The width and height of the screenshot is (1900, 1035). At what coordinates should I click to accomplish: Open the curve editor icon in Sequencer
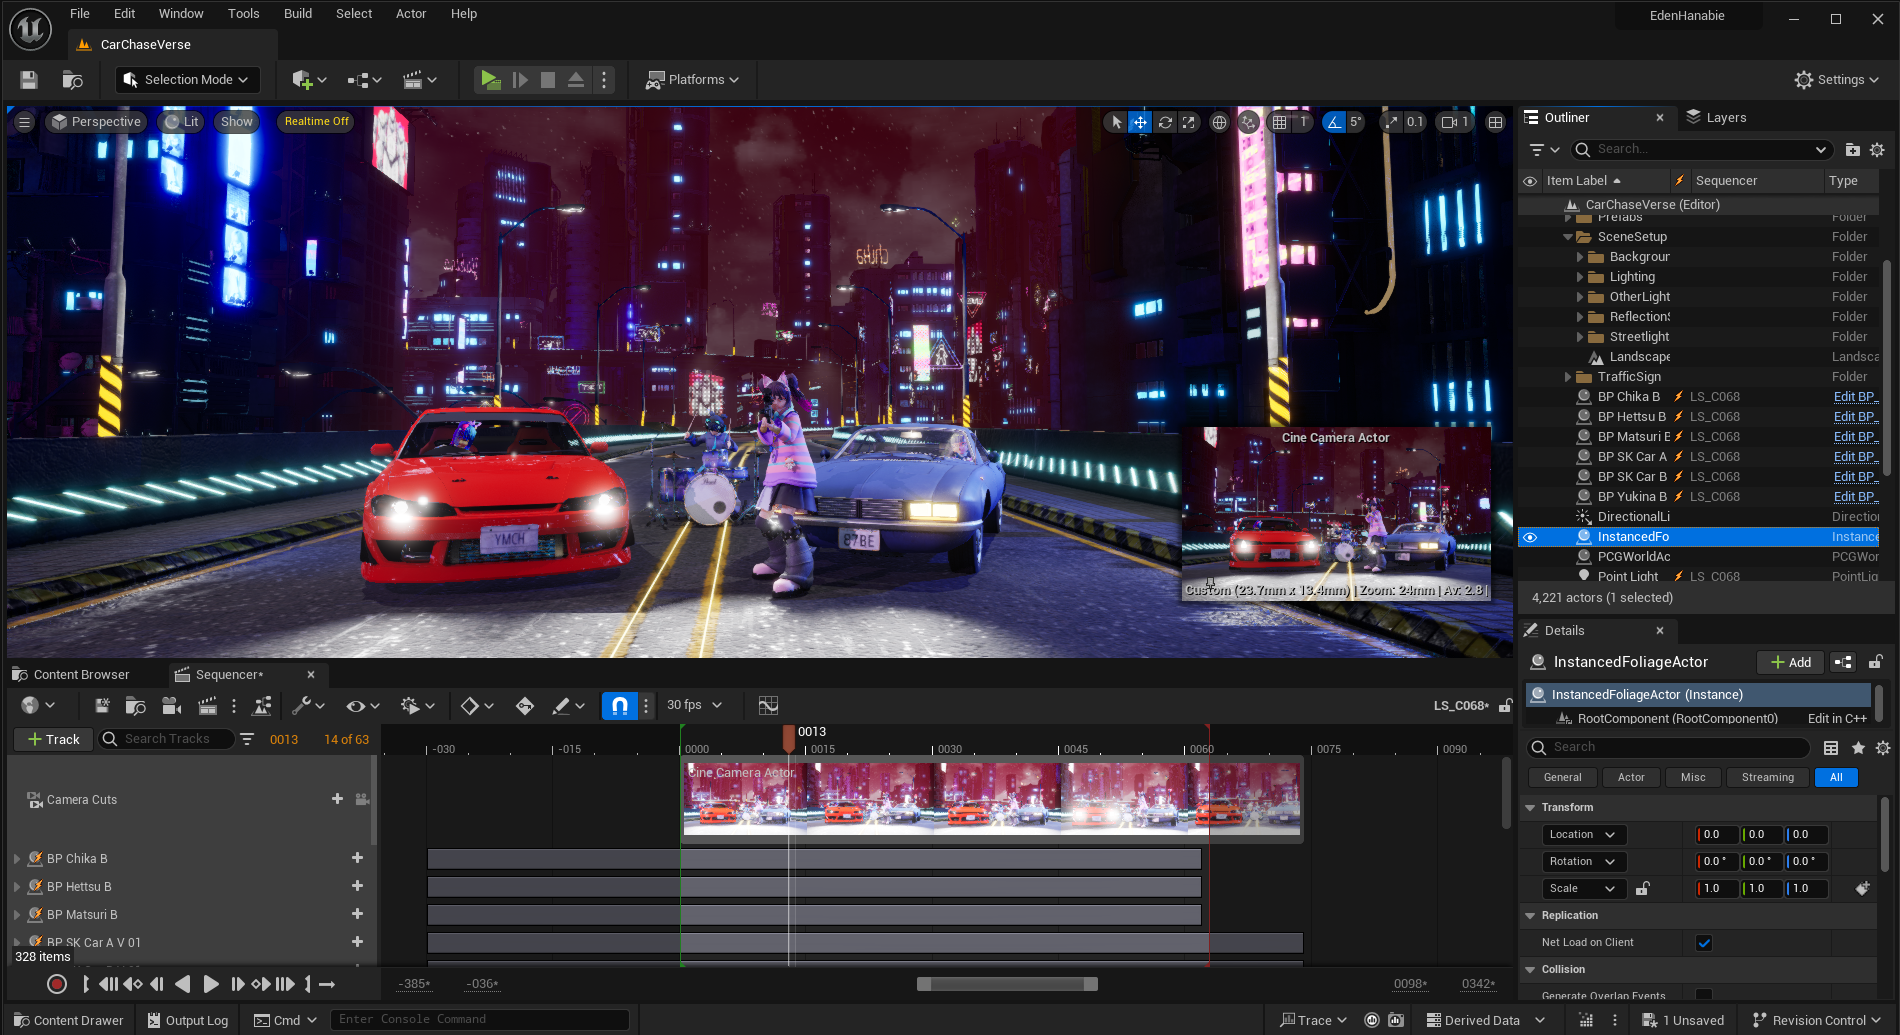[x=768, y=706]
